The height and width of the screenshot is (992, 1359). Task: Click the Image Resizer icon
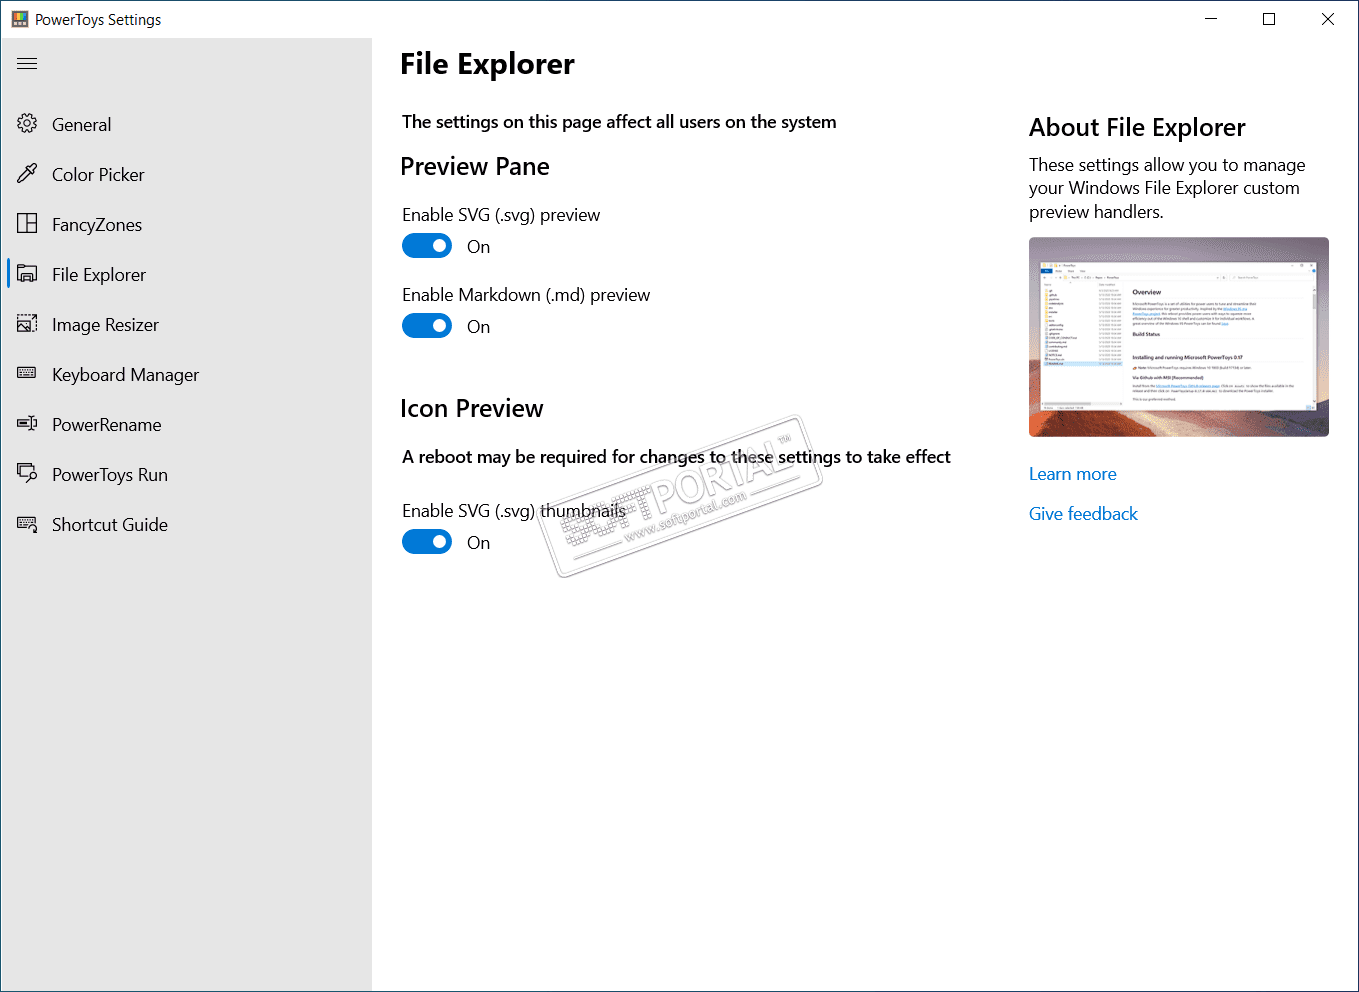(x=27, y=324)
